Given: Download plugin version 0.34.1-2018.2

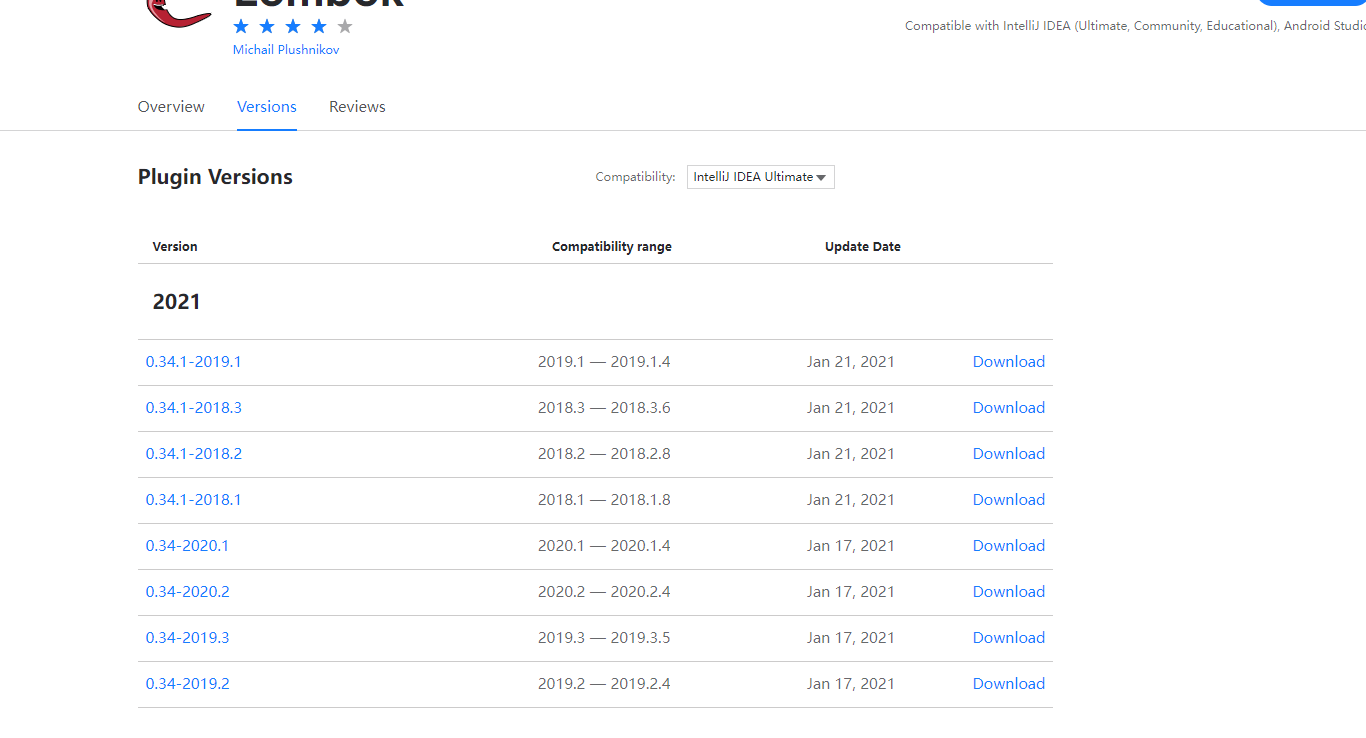Looking at the screenshot, I should click(1009, 454).
